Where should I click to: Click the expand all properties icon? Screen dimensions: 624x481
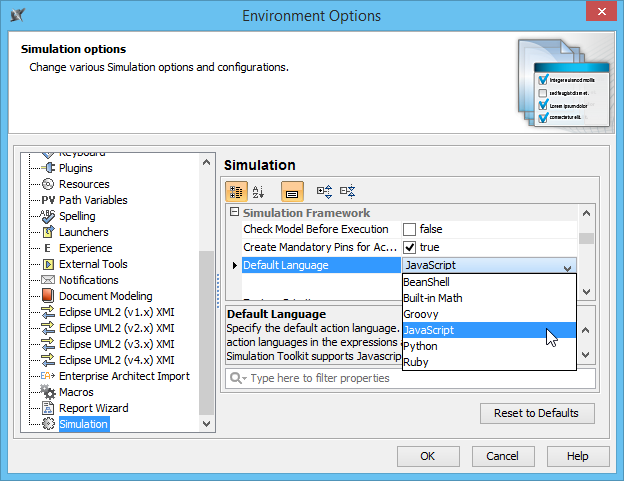coord(324,191)
